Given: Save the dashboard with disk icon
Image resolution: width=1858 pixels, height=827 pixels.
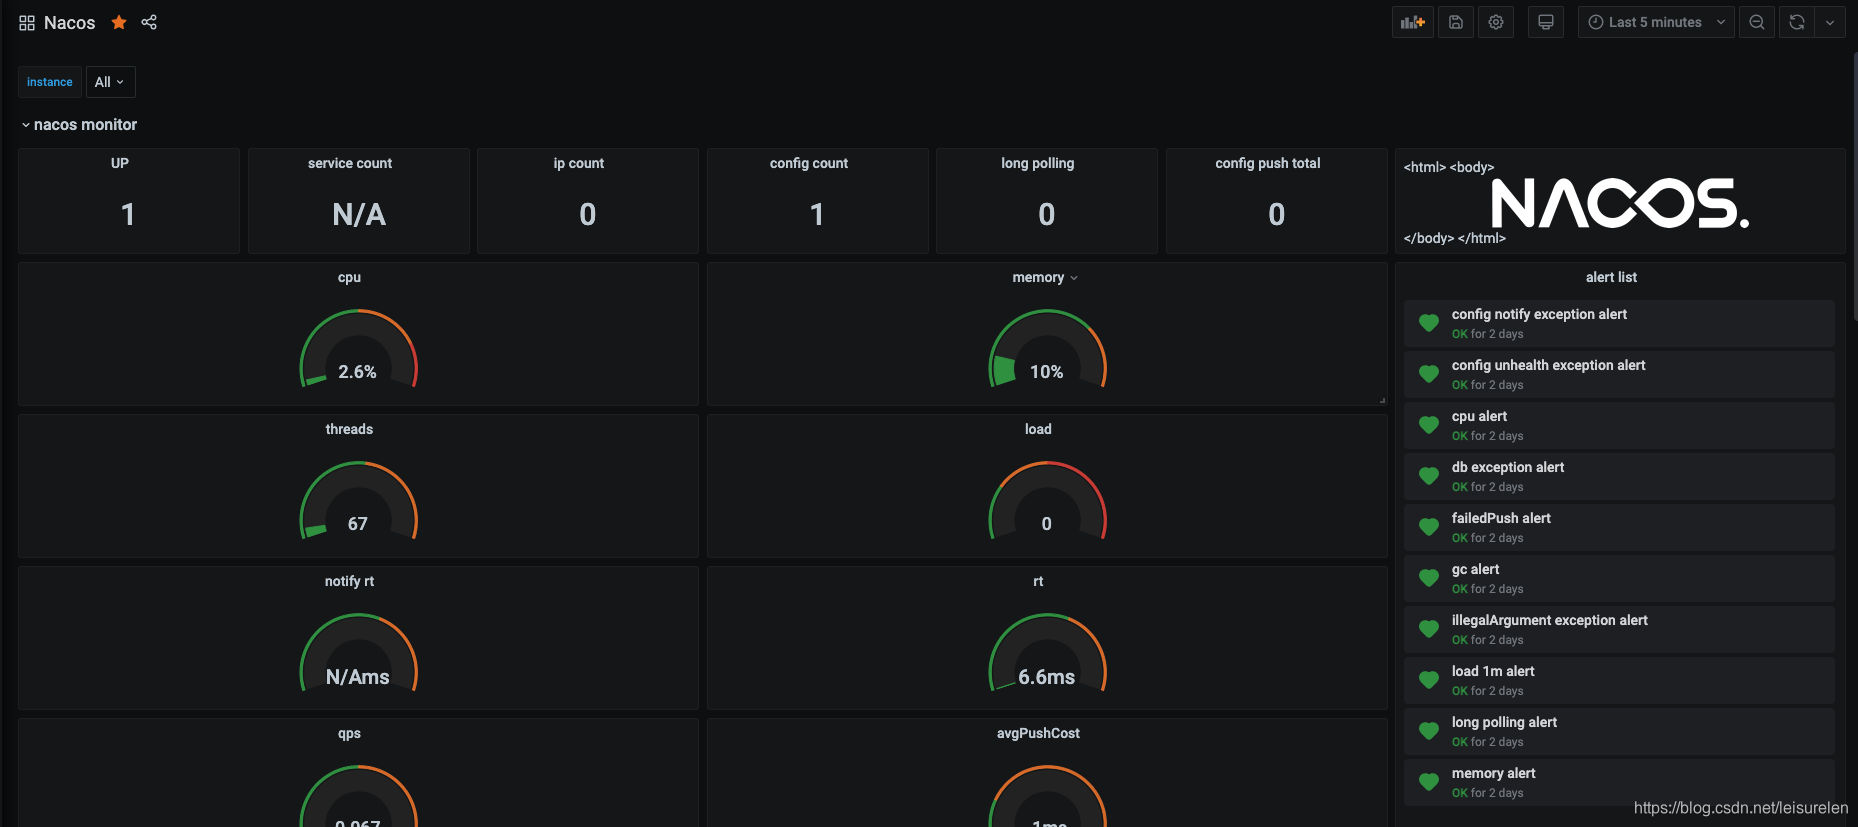Looking at the screenshot, I should [1456, 22].
